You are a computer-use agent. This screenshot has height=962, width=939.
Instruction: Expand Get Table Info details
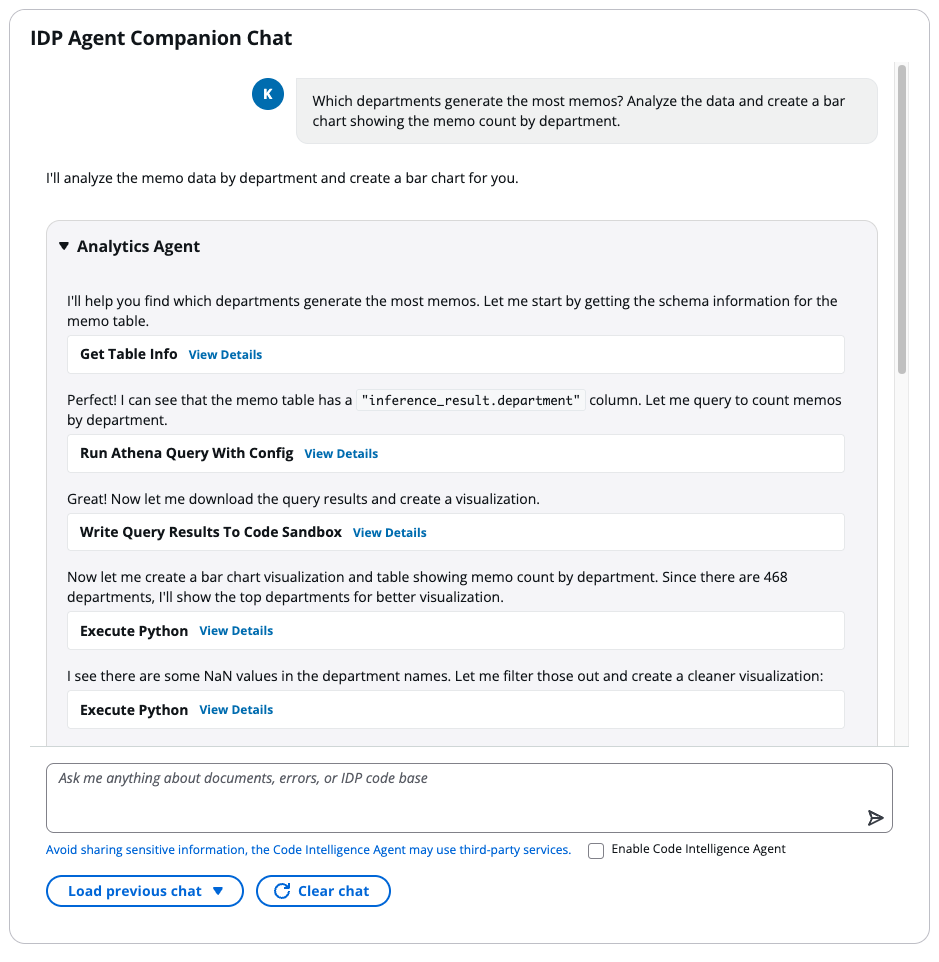click(x=225, y=354)
